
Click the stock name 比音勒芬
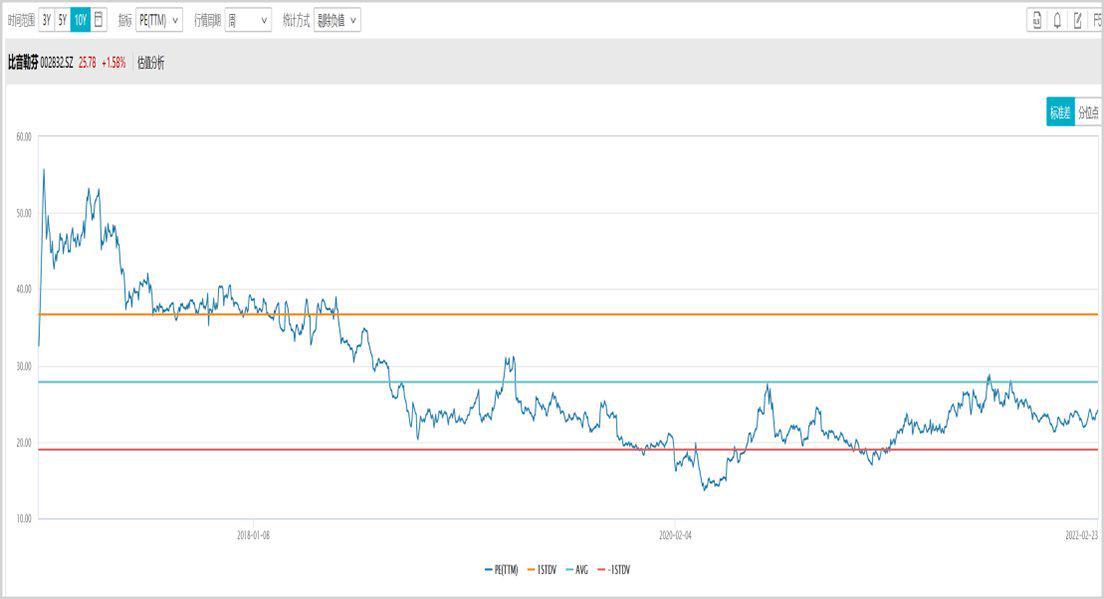point(22,63)
